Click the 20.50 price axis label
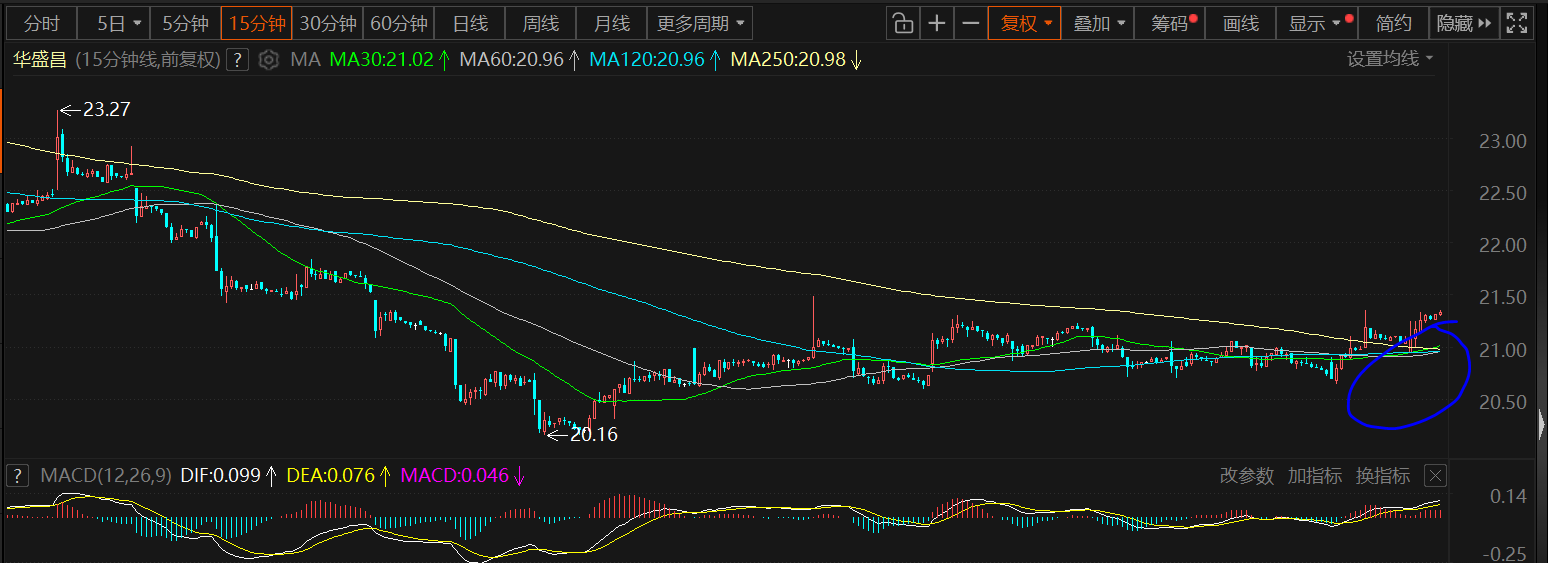Image resolution: width=1548 pixels, height=563 pixels. [x=1502, y=402]
